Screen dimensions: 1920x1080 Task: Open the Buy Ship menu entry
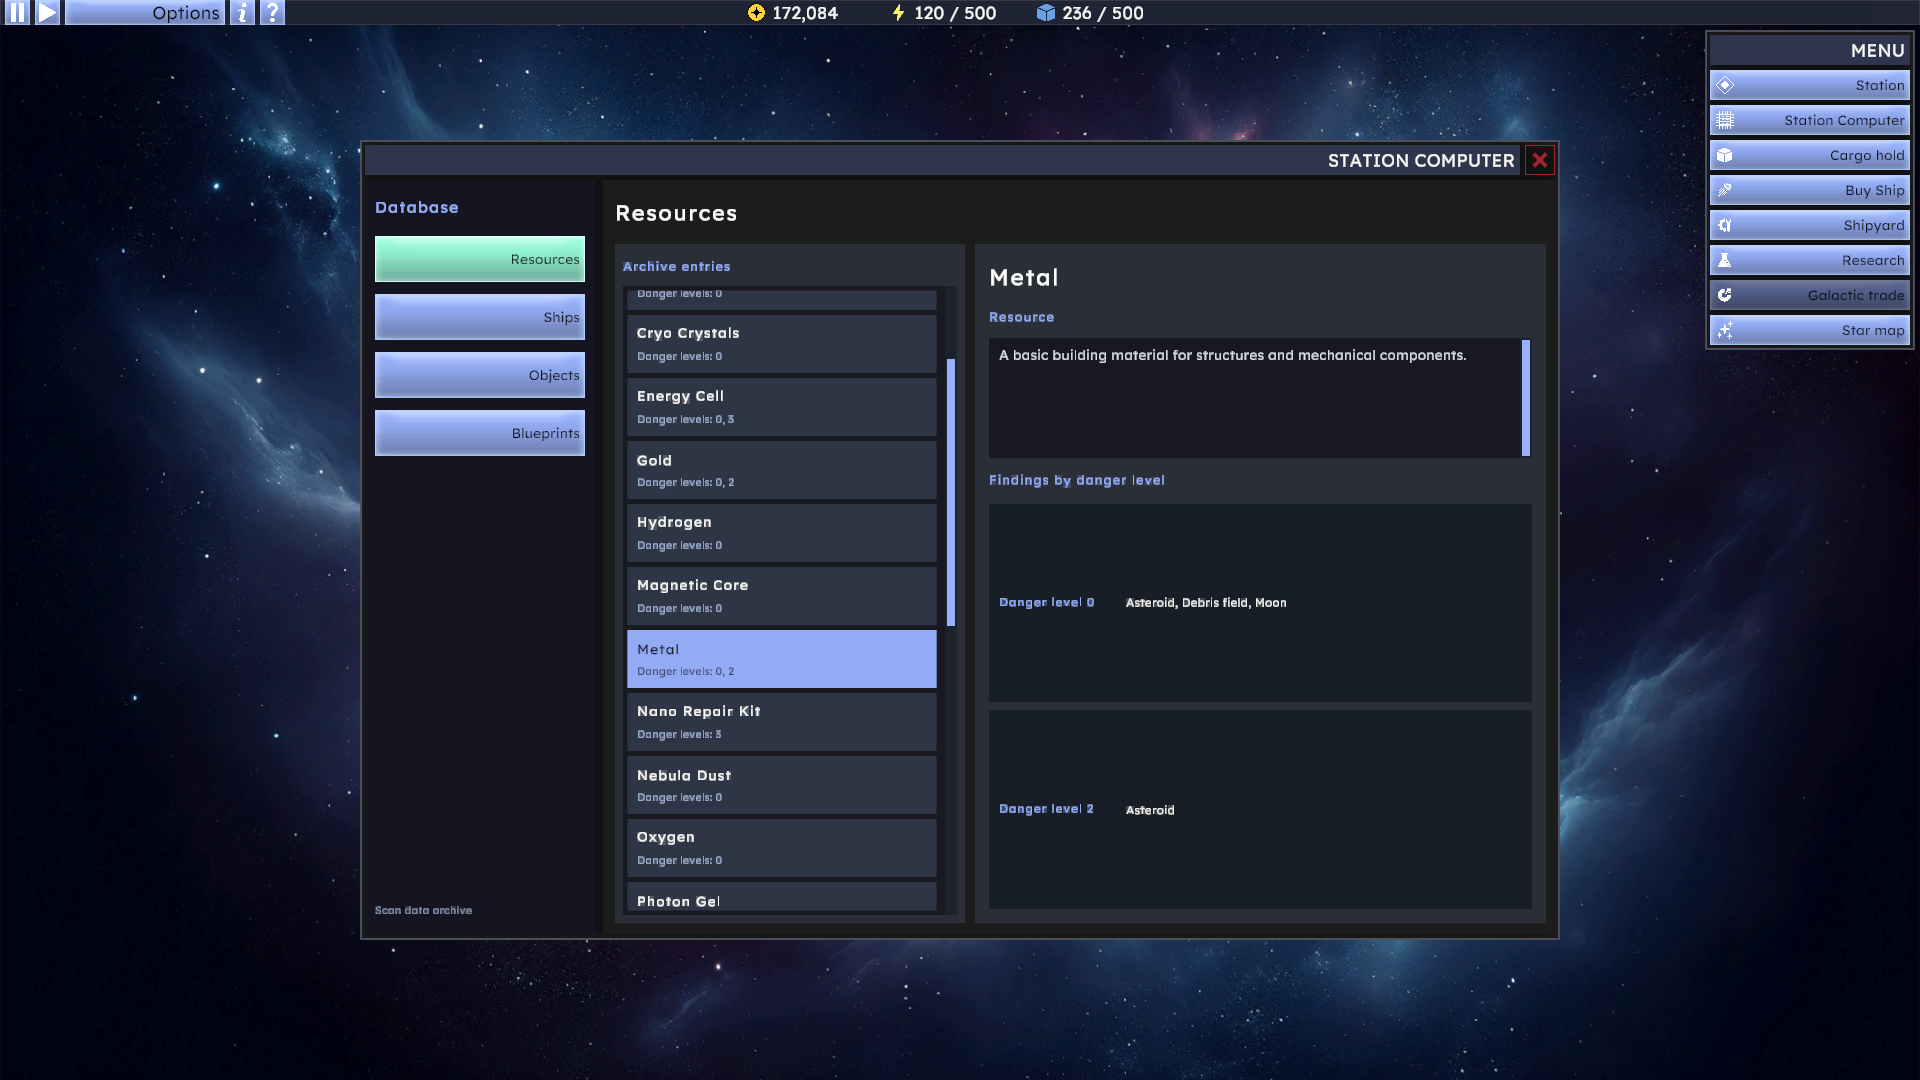click(x=1809, y=190)
